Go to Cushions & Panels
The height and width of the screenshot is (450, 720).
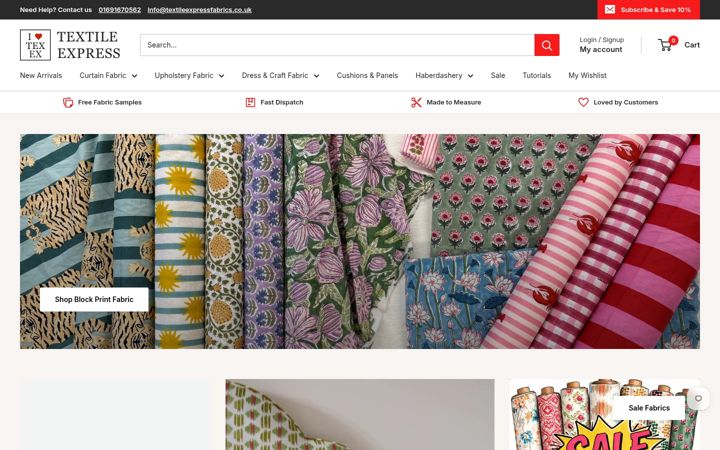(367, 75)
